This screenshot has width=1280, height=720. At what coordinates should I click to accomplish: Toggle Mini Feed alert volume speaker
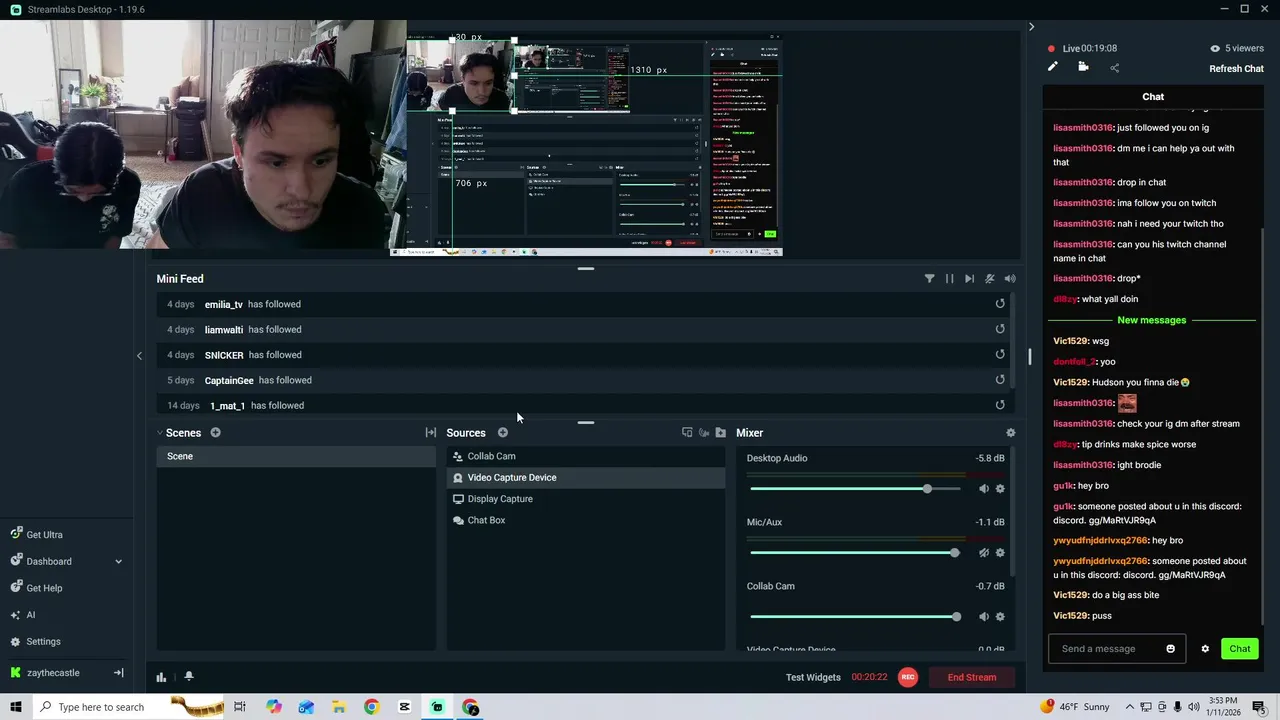coord(1010,279)
